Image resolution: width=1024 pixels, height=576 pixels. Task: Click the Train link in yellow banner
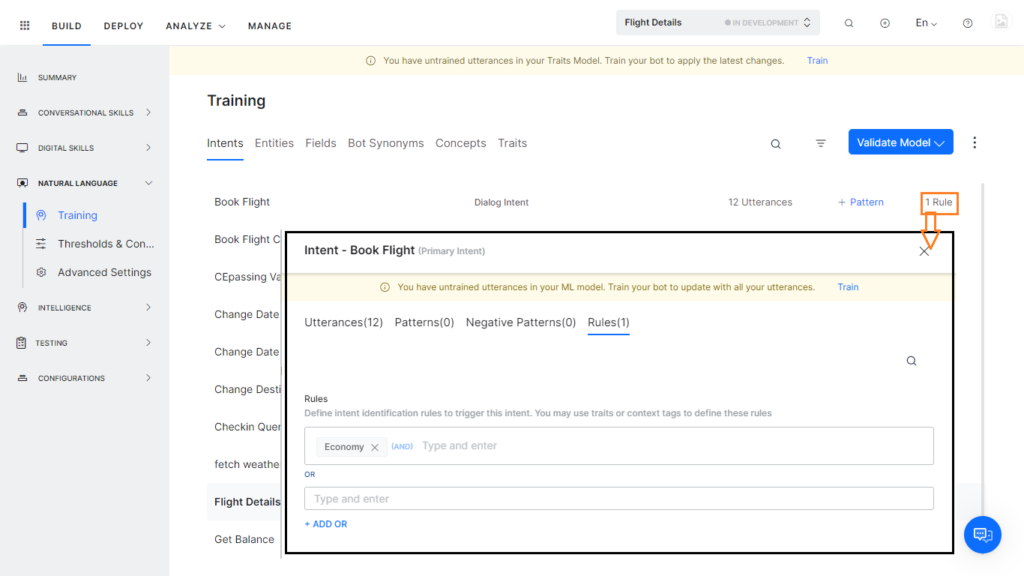pyautogui.click(x=817, y=60)
